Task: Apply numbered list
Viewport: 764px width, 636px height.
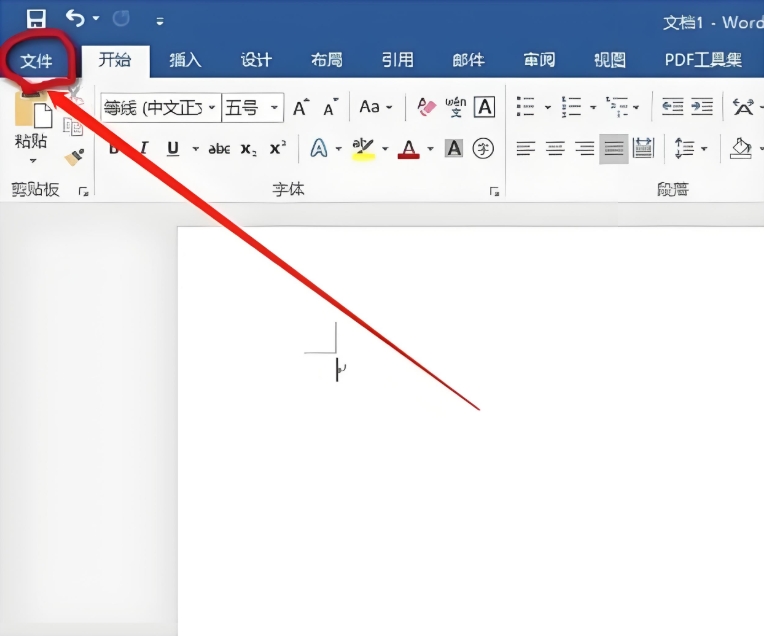Action: coord(571,106)
